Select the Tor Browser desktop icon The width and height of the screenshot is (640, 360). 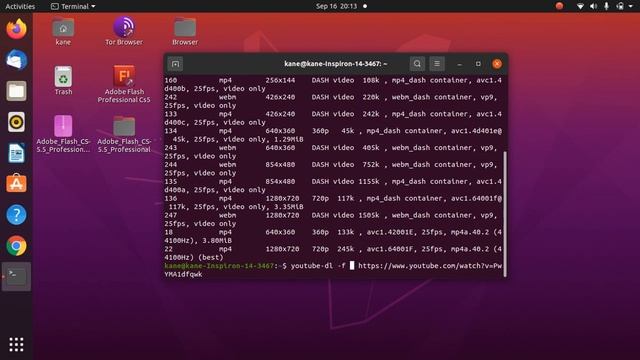[124, 31]
